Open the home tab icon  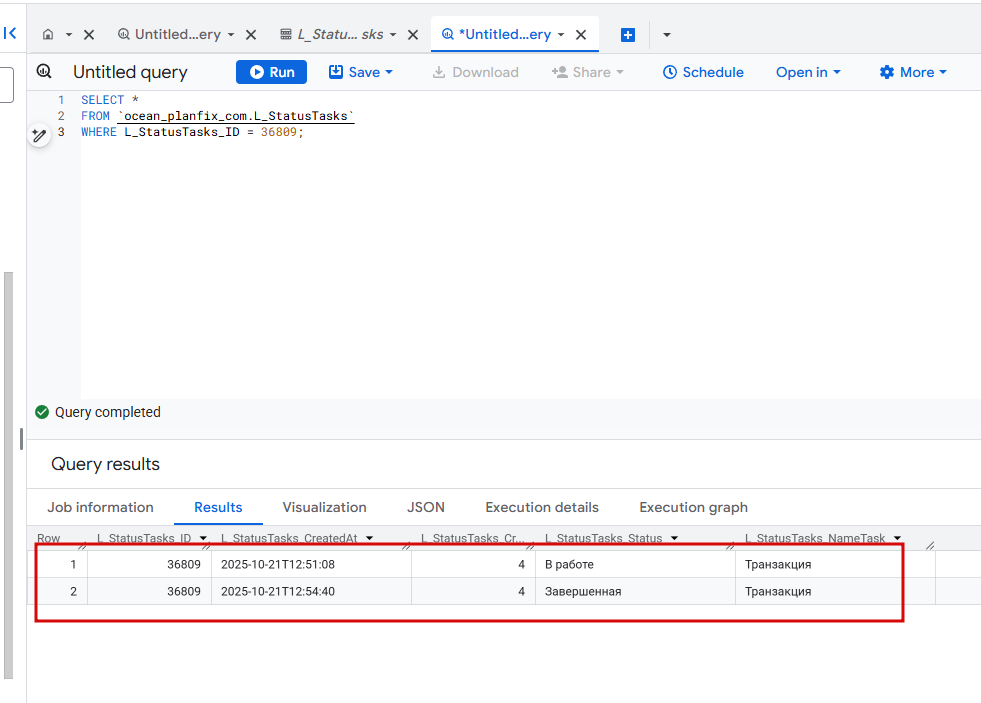[48, 34]
